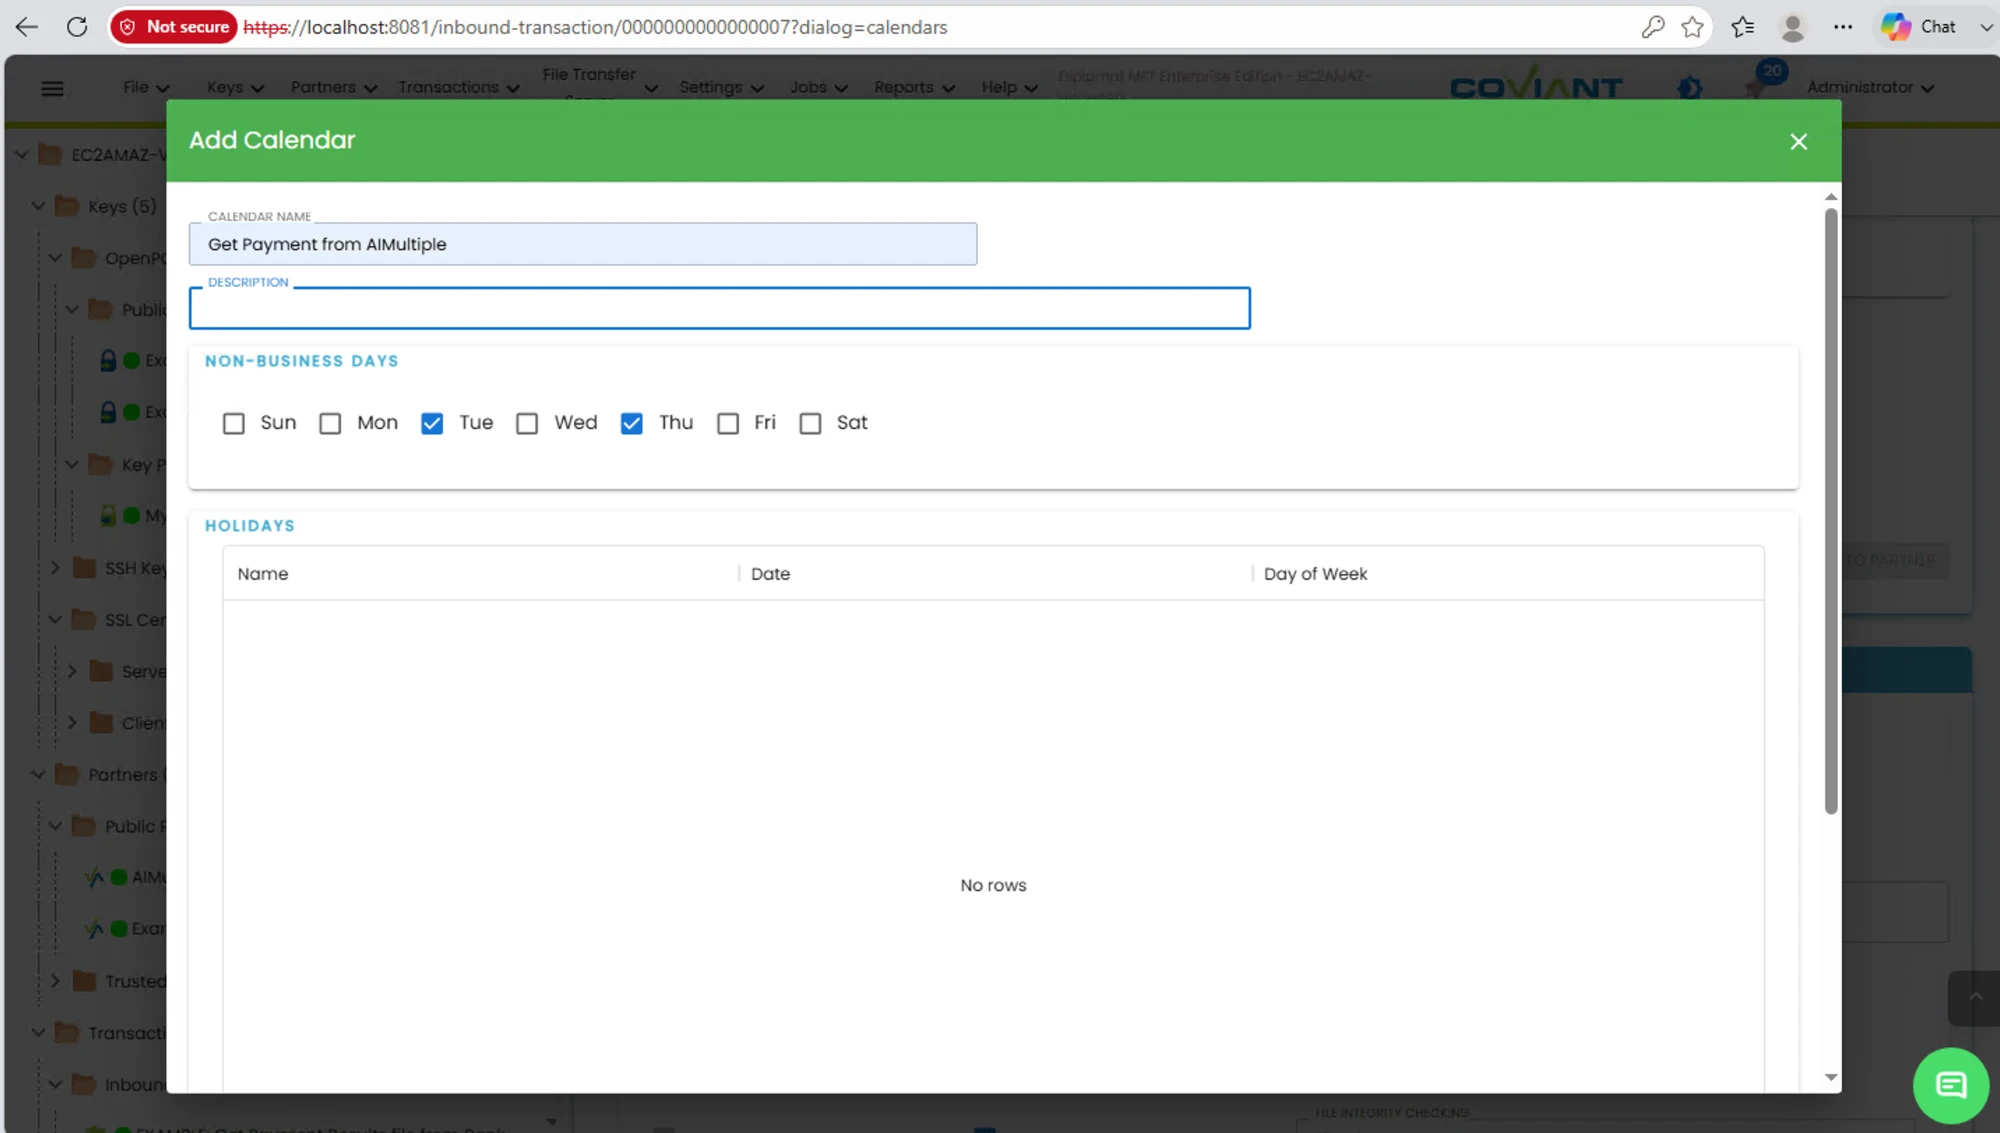Expand the Trusted tree node
Viewport: 2000px width, 1133px height.
[x=55, y=981]
